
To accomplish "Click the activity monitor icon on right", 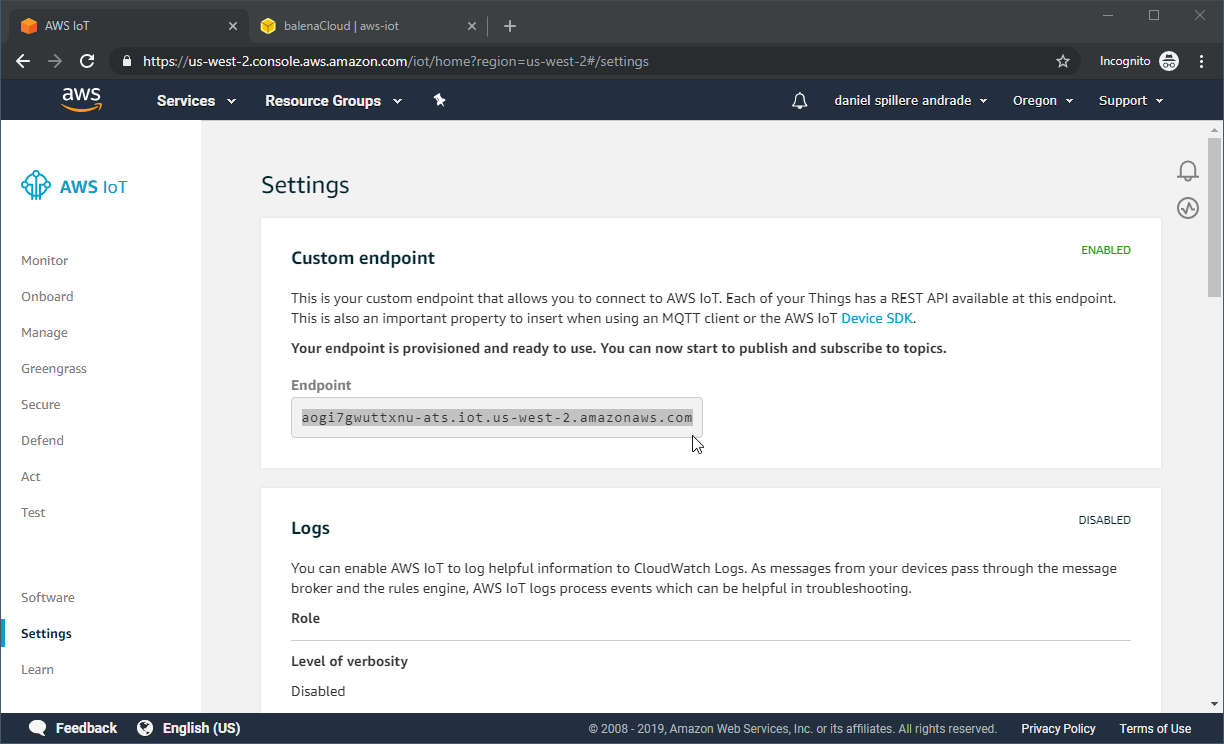I will point(1187,208).
